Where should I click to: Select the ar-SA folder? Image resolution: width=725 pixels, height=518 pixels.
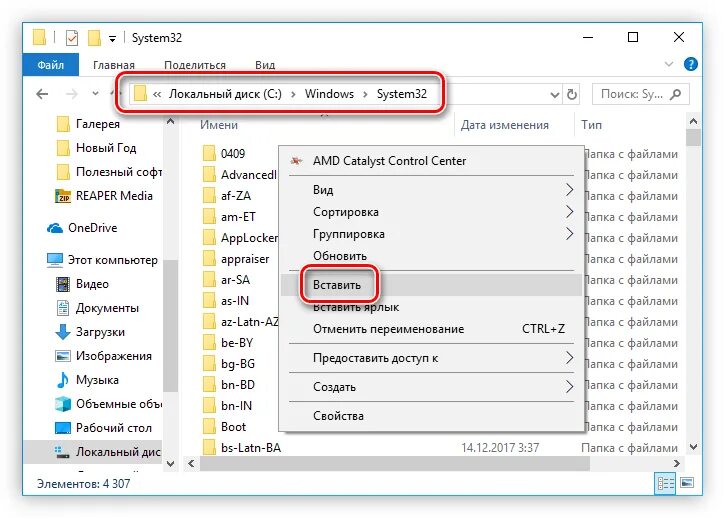(227, 280)
